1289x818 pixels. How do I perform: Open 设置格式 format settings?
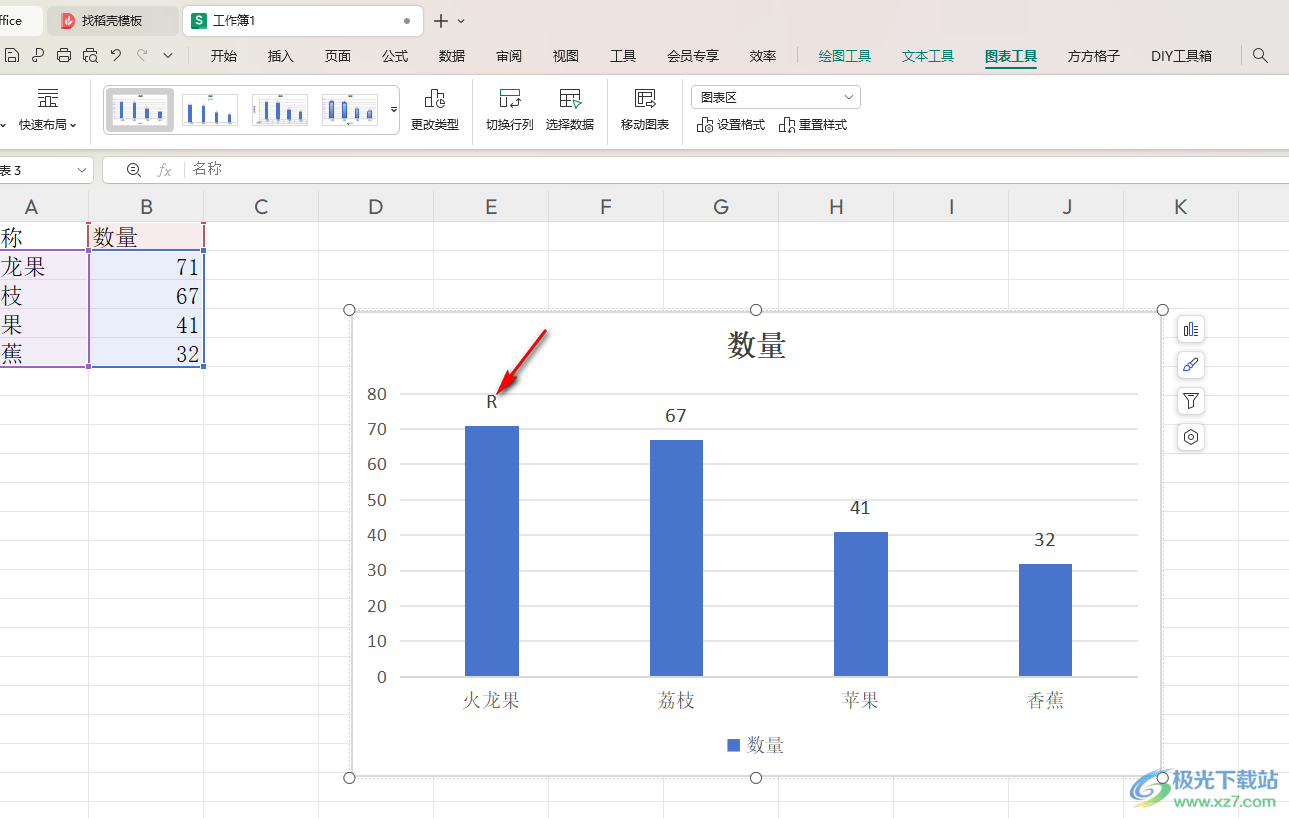(x=730, y=125)
